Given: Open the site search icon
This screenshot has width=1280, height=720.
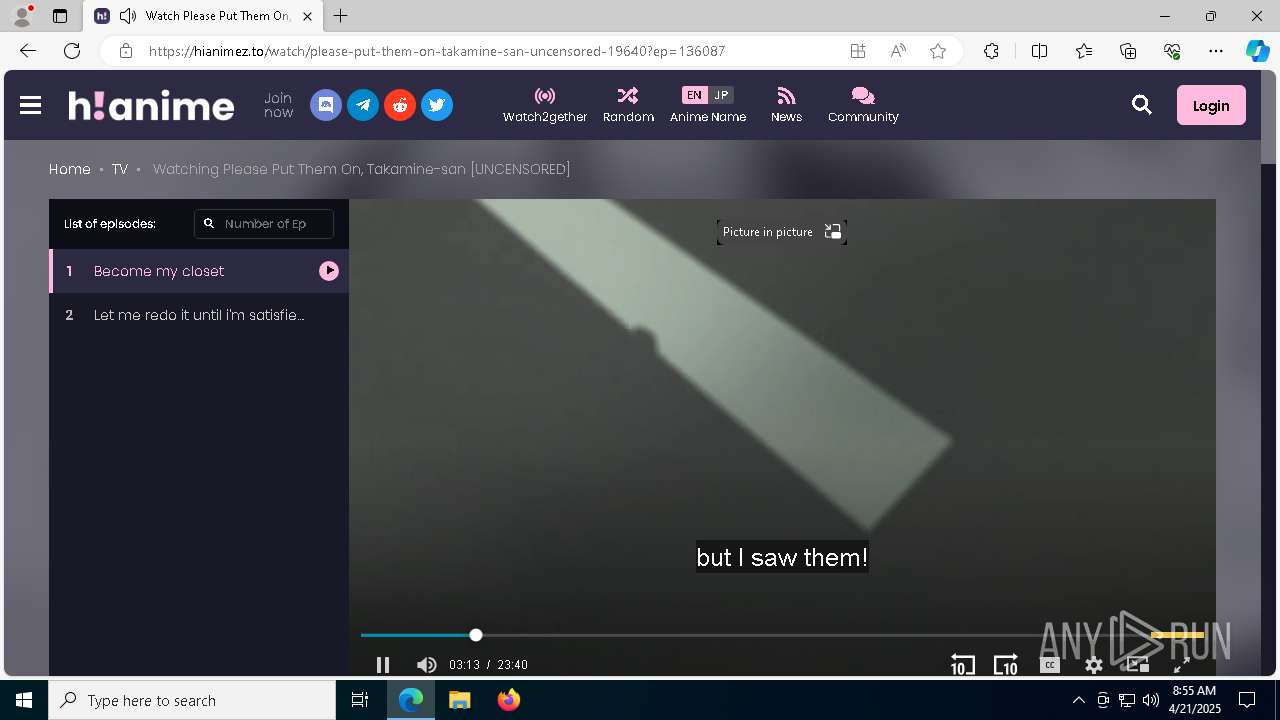Looking at the screenshot, I should 1142,105.
